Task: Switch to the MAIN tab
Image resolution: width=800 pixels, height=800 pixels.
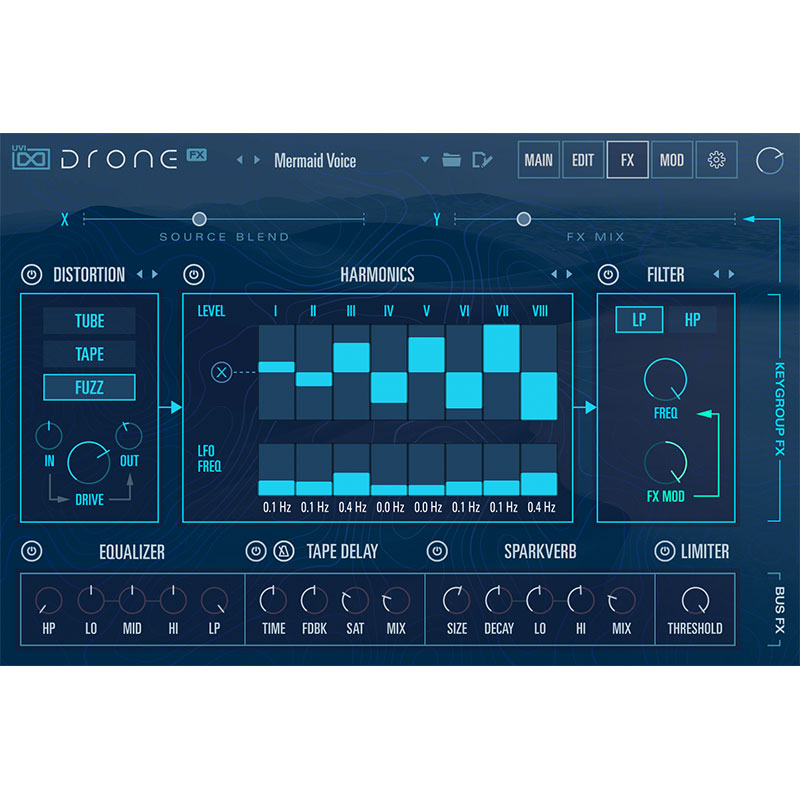Action: point(539,160)
